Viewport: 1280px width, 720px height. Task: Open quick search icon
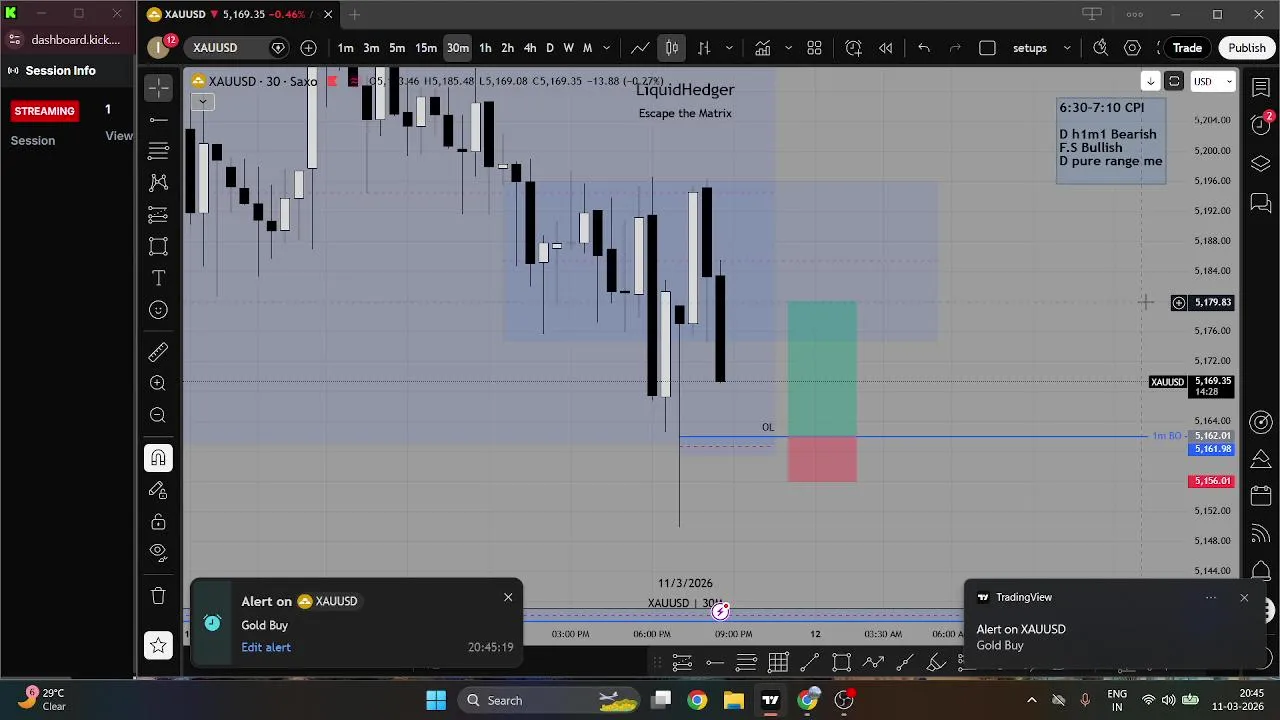coord(1100,48)
